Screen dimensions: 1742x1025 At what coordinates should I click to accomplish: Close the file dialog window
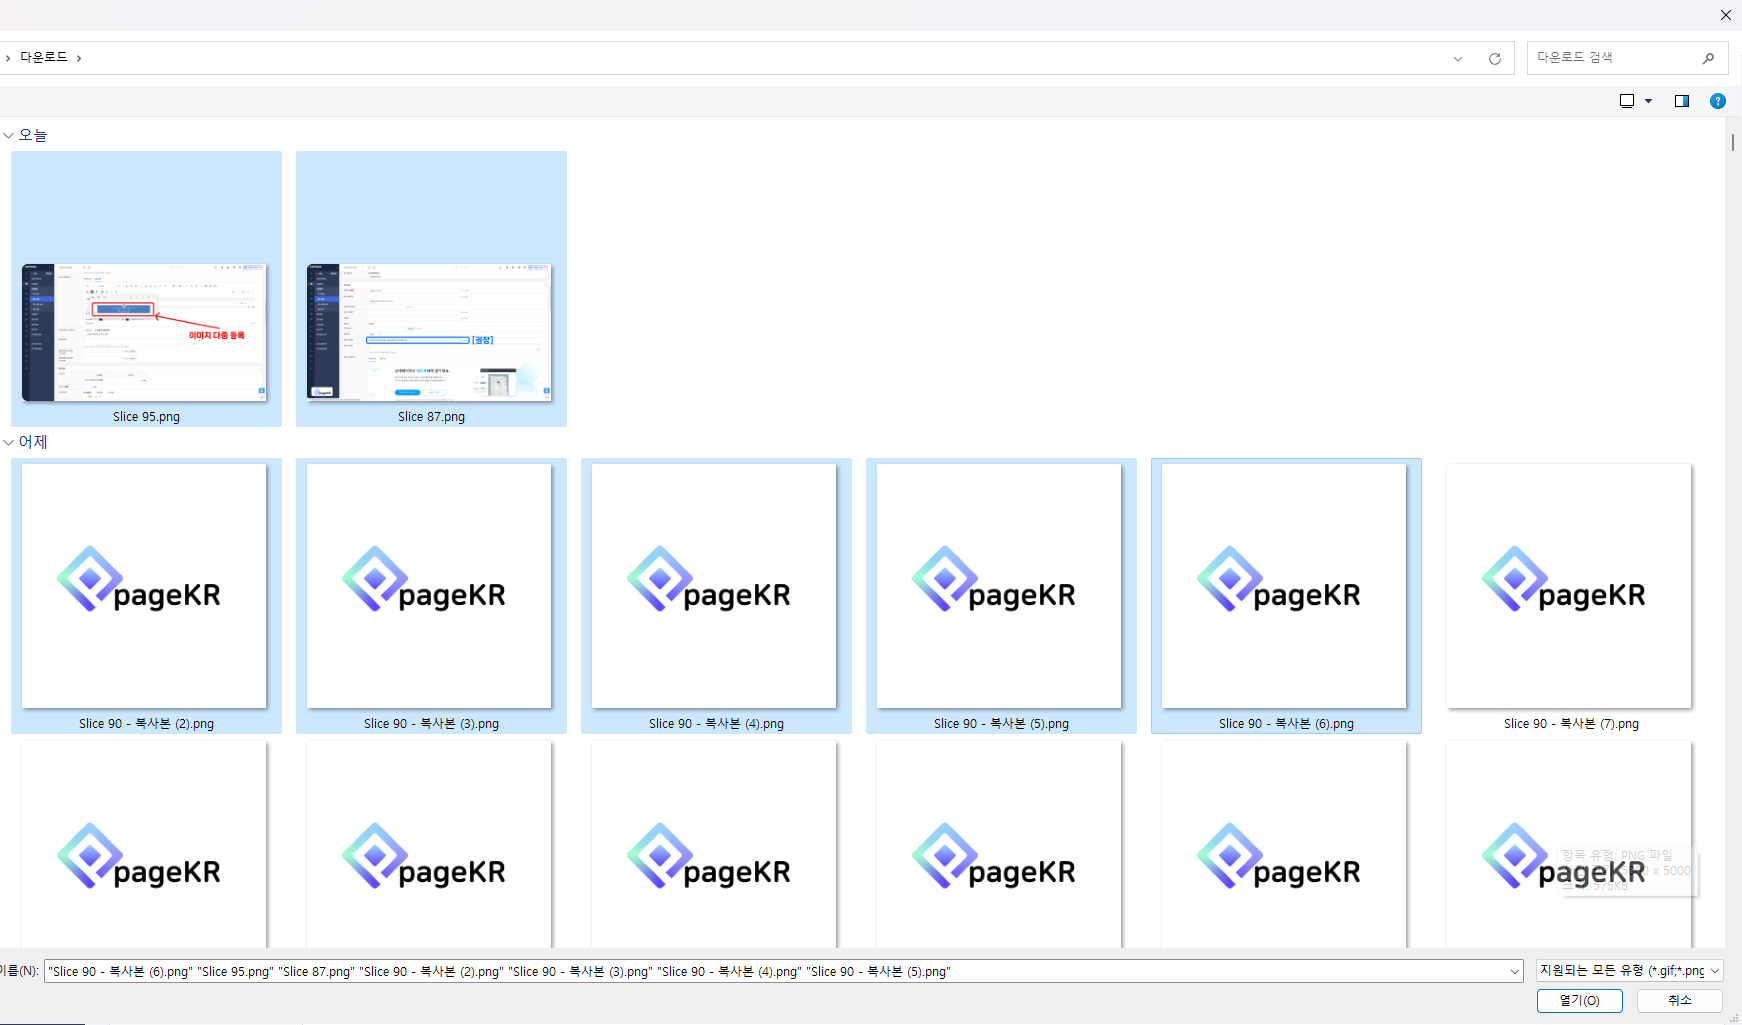[x=1725, y=15]
